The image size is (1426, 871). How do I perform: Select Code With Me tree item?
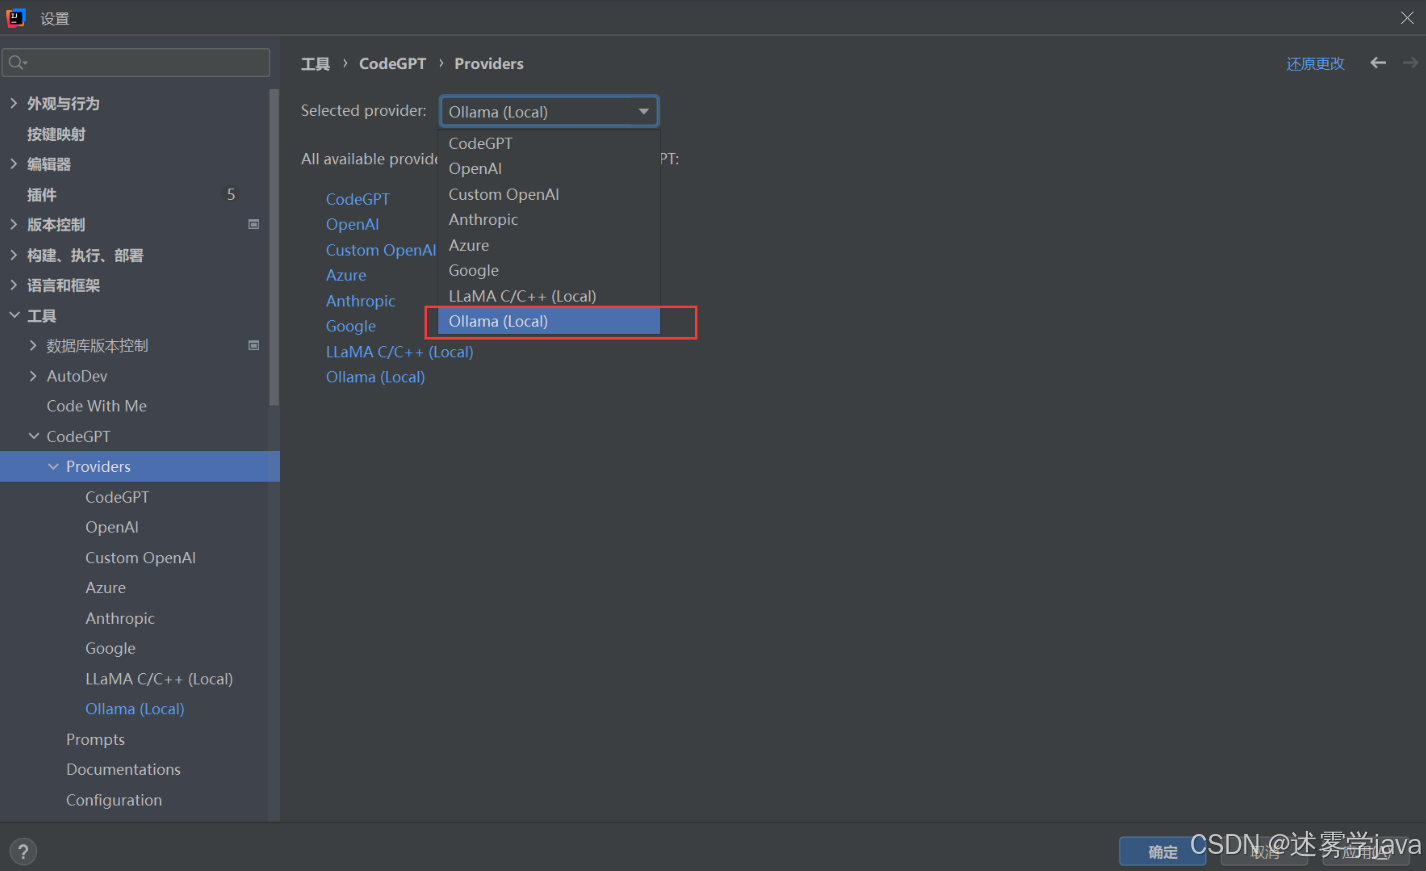click(x=96, y=406)
